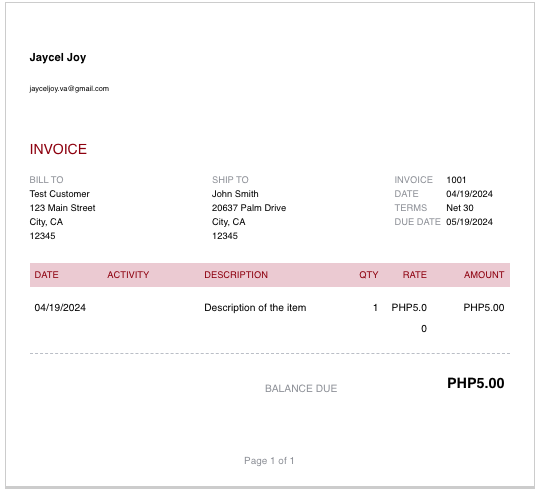Click the DESCRIPTION column header

click(236, 275)
